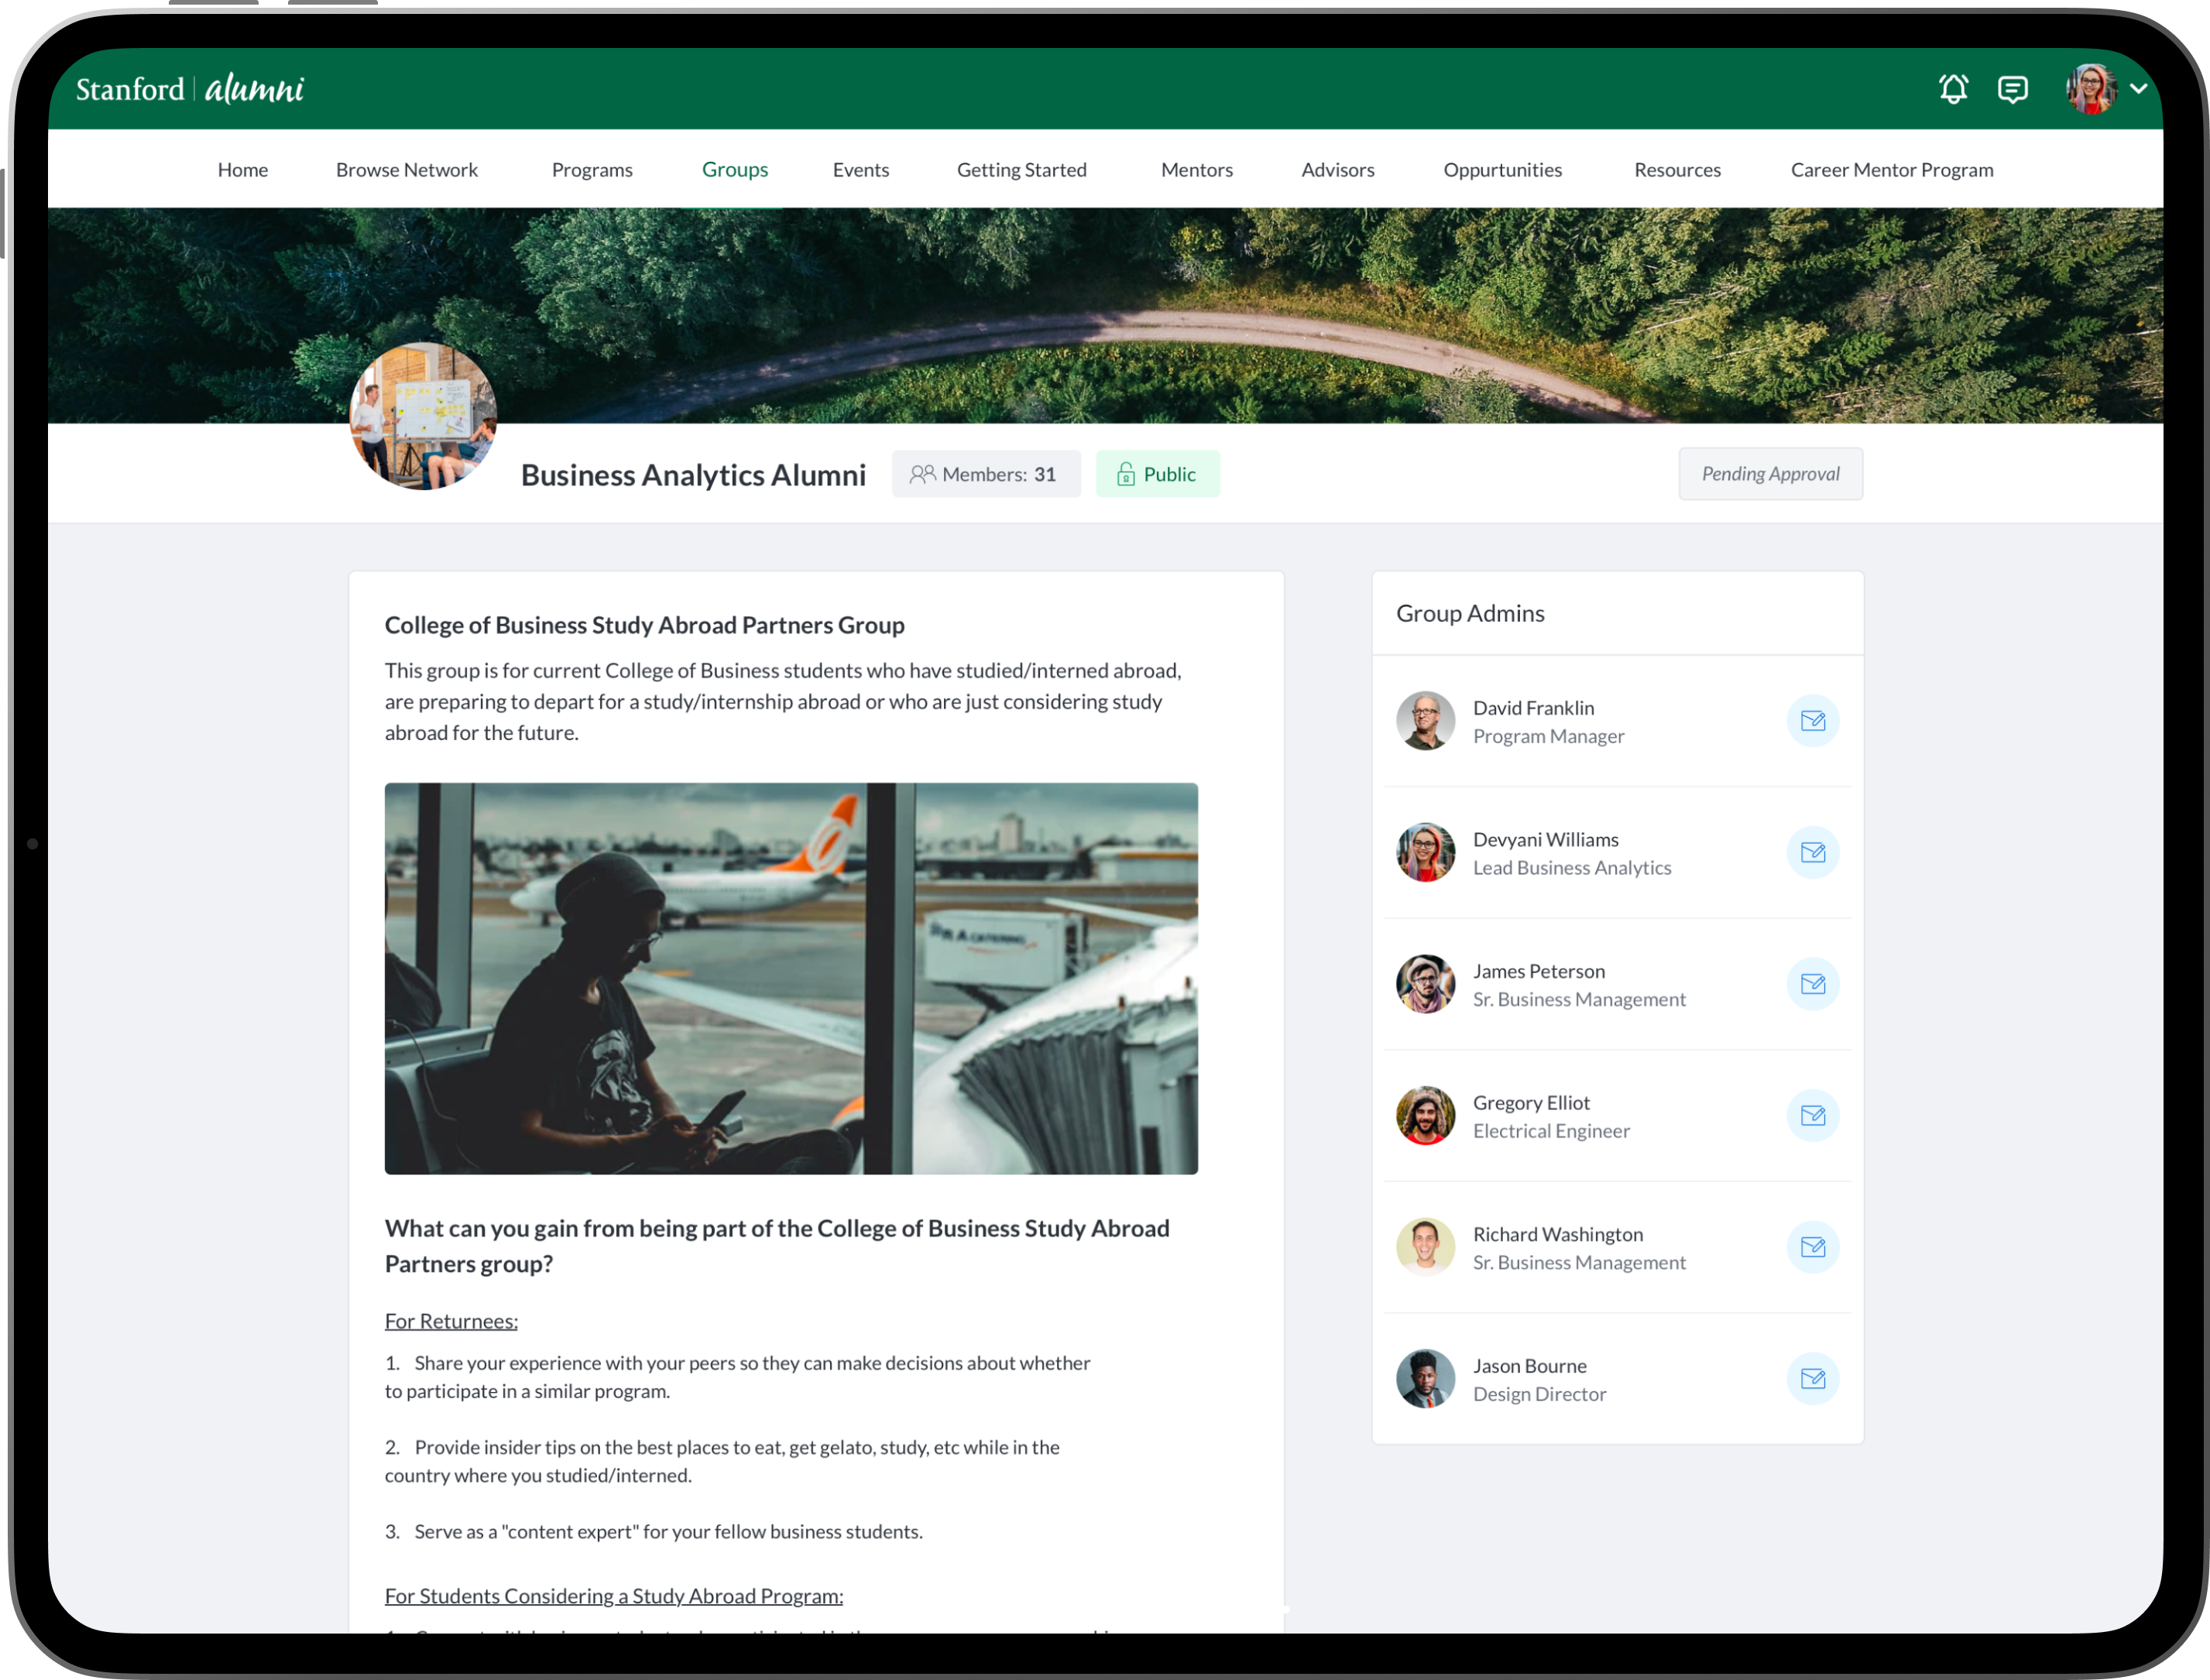This screenshot has width=2210, height=1680.
Task: Open the Browse Network menu item
Action: 406,170
